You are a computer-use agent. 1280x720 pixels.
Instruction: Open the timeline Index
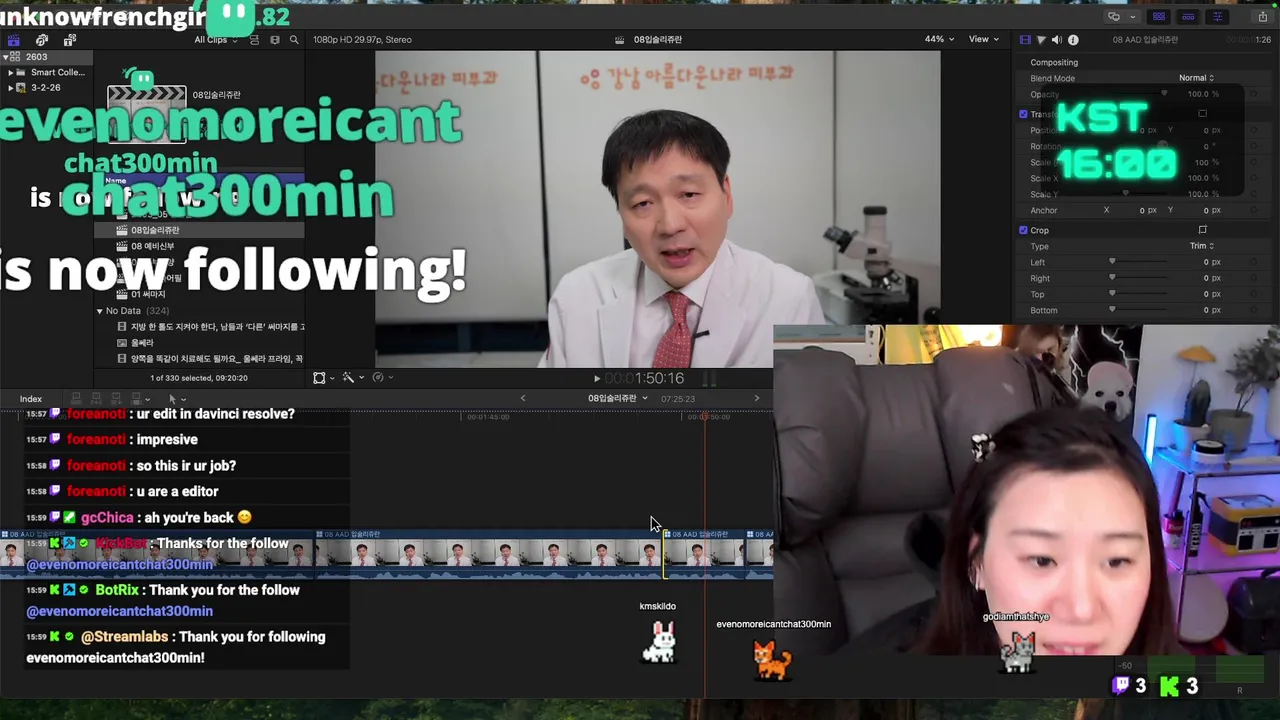point(31,399)
